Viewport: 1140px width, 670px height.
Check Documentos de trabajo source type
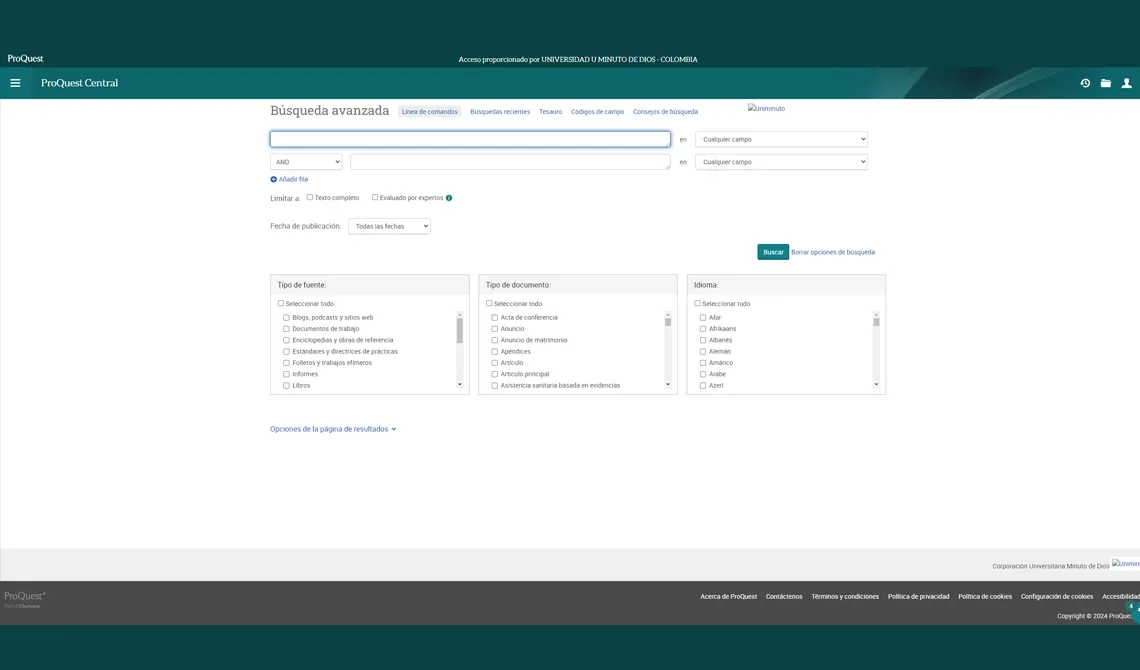[x=286, y=329]
